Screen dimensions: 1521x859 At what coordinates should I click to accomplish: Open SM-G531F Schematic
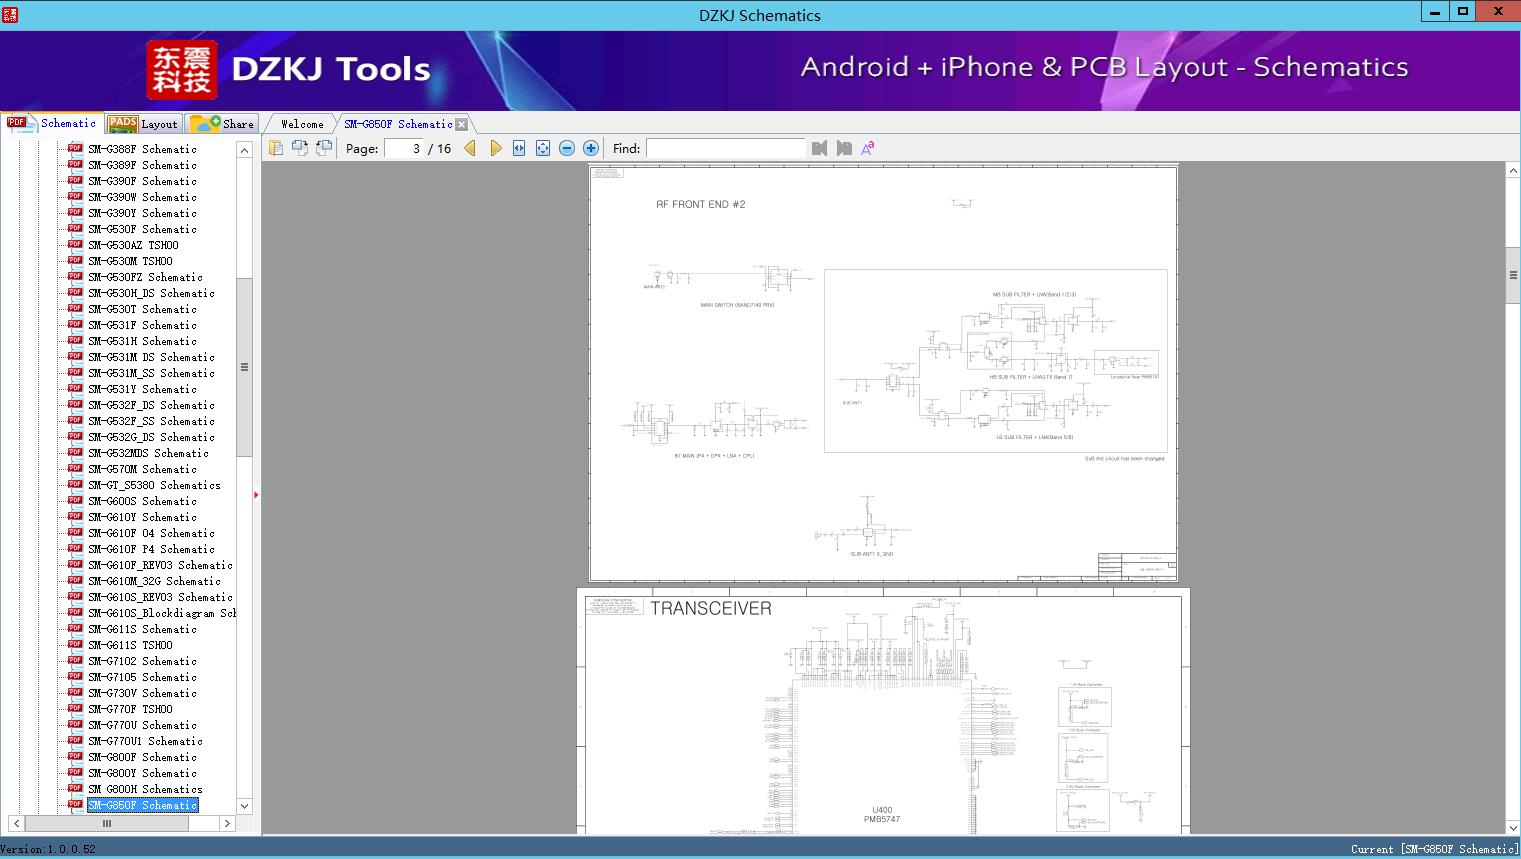click(x=142, y=325)
